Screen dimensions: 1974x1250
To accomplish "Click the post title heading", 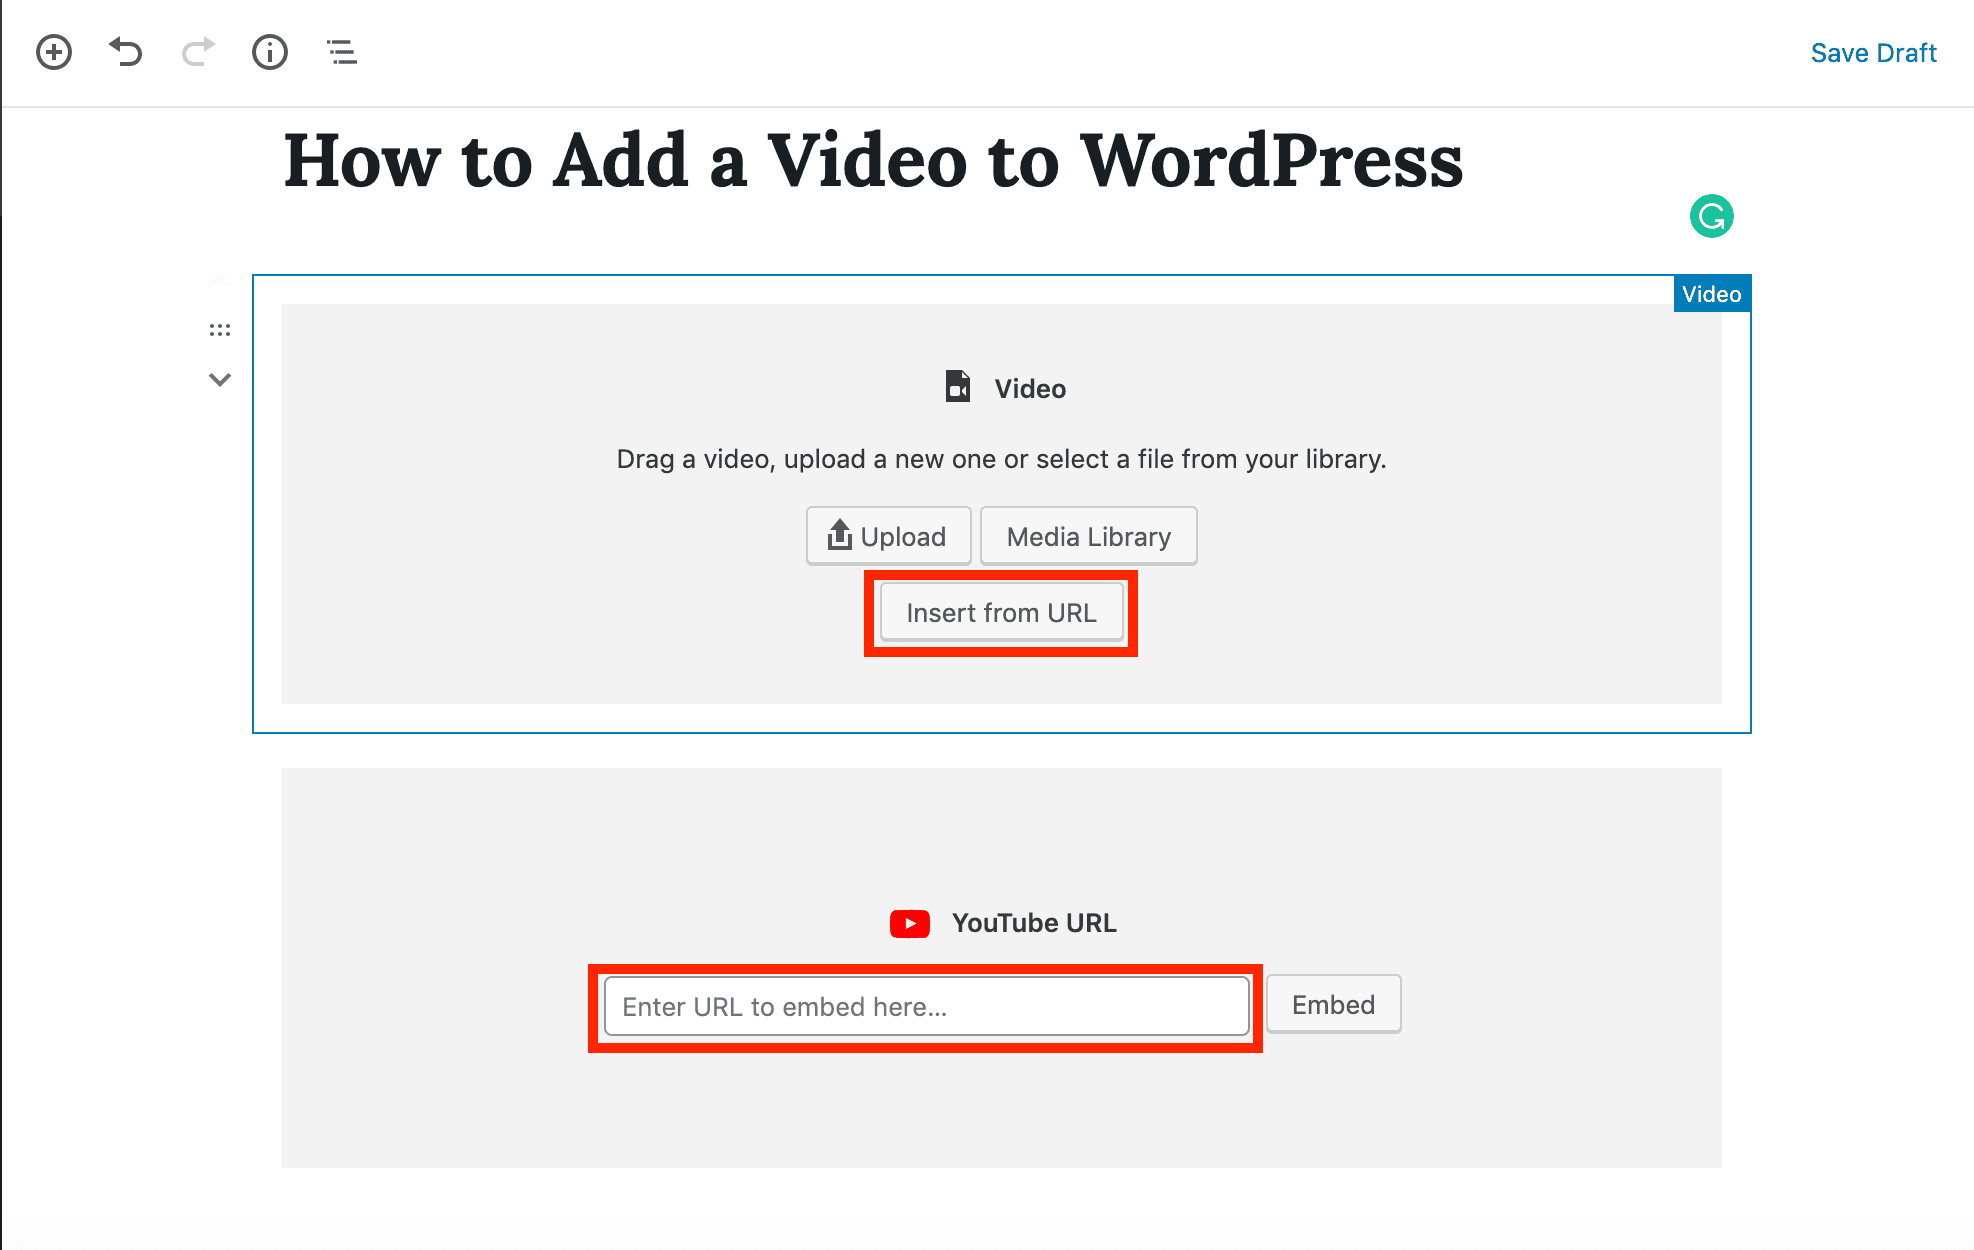I will (873, 161).
